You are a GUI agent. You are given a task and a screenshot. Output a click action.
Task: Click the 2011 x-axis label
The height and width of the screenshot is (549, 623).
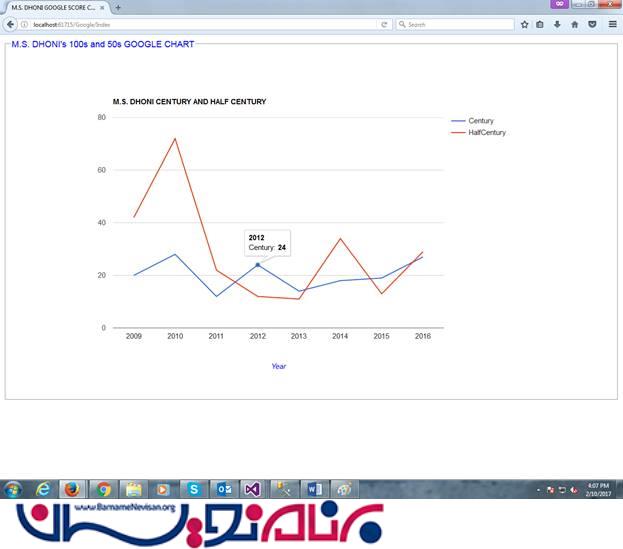pos(216,336)
